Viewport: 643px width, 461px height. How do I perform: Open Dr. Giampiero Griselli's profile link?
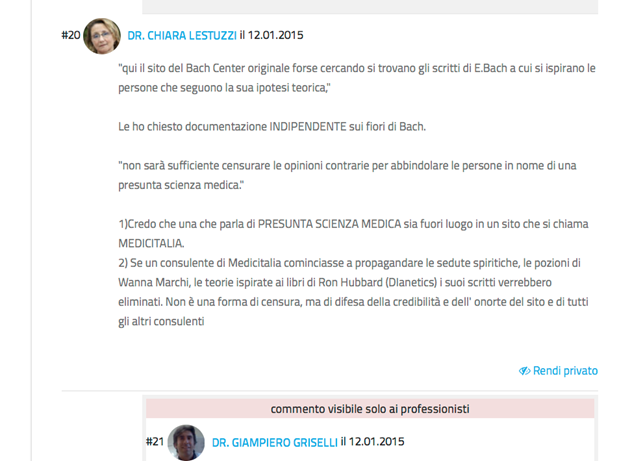pyautogui.click(x=274, y=443)
